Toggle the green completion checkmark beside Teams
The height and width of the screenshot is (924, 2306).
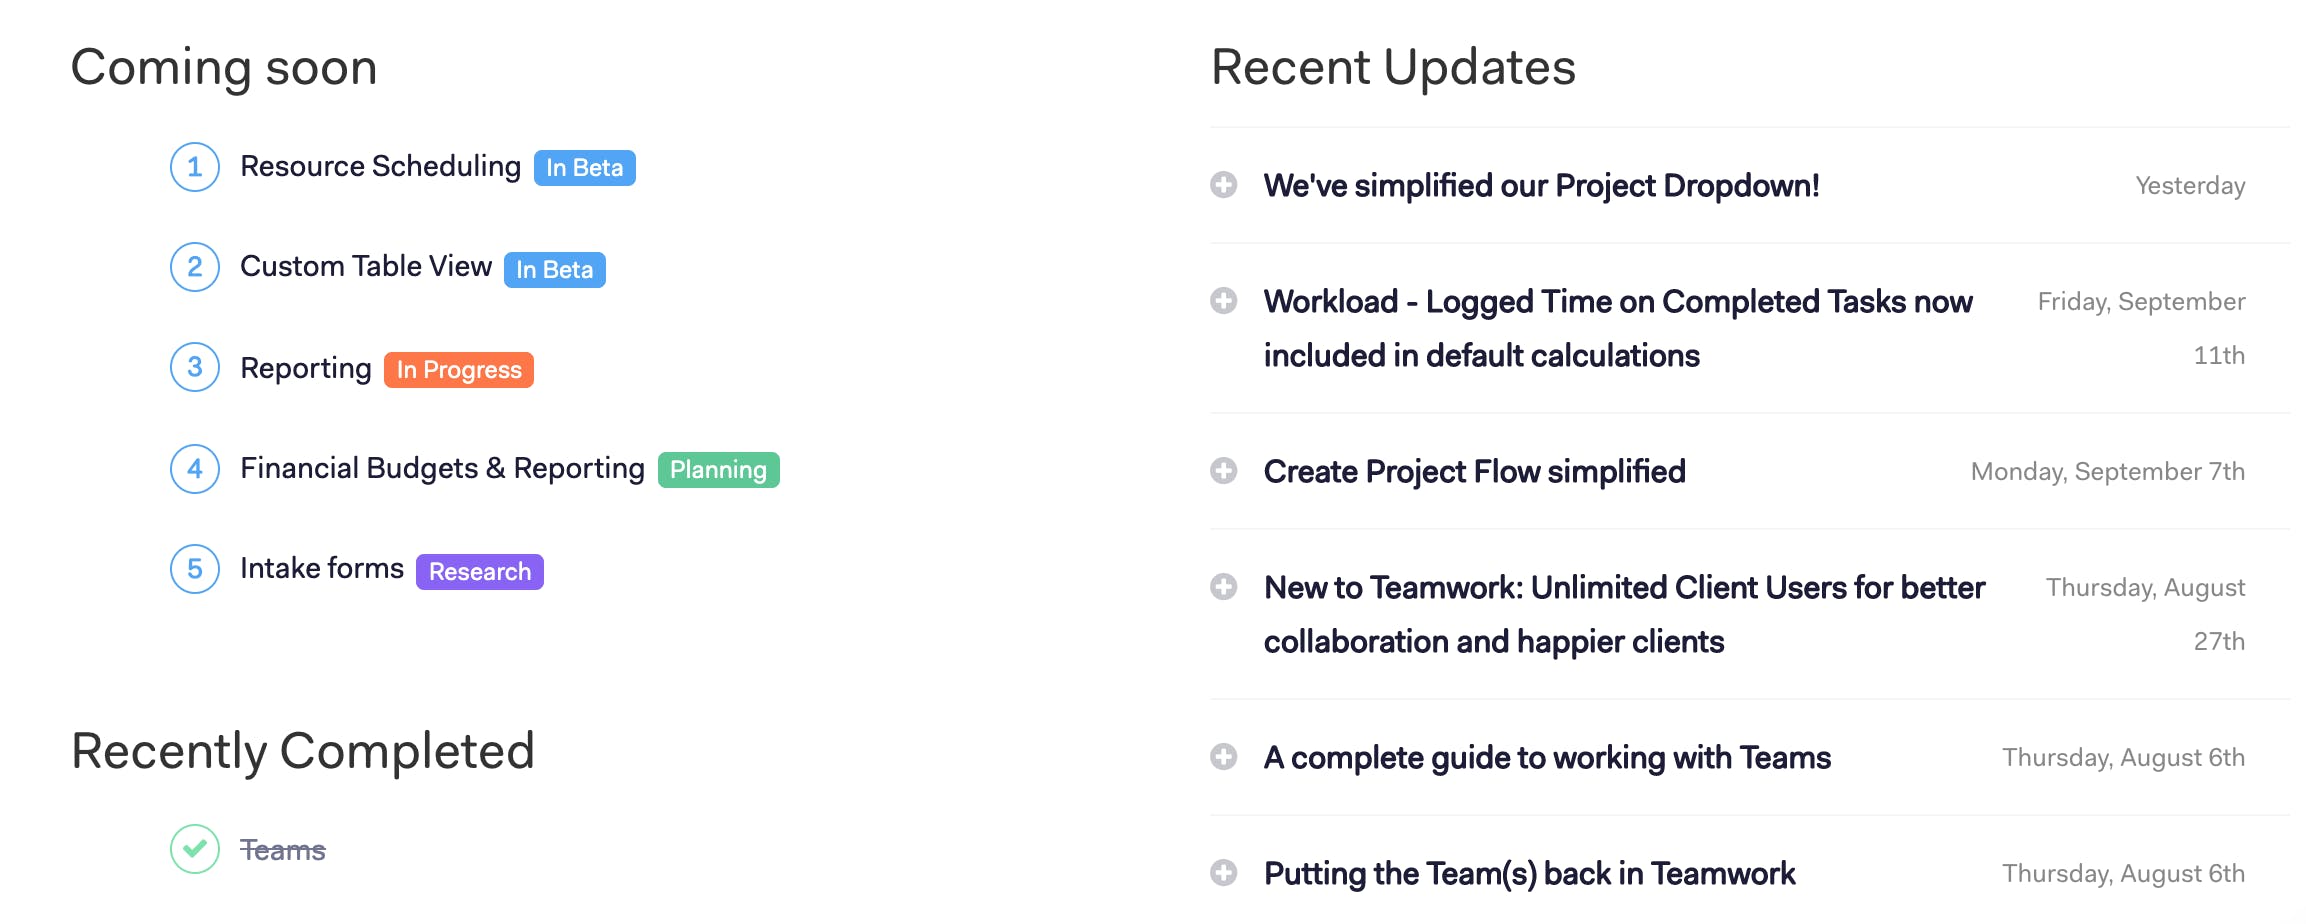click(195, 849)
